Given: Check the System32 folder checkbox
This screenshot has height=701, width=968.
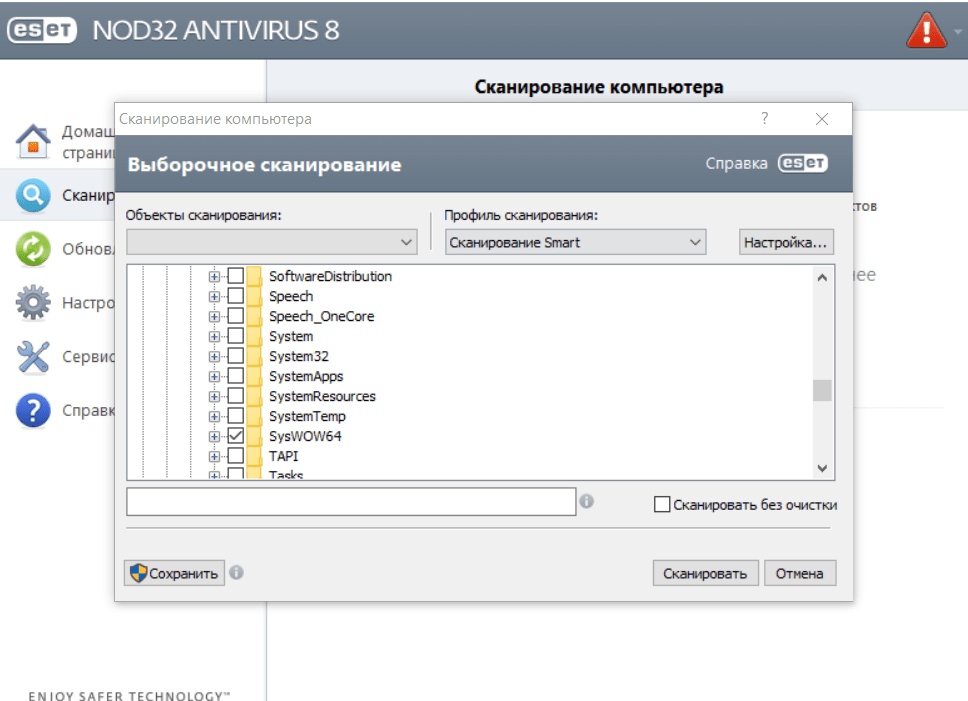Looking at the screenshot, I should 235,356.
